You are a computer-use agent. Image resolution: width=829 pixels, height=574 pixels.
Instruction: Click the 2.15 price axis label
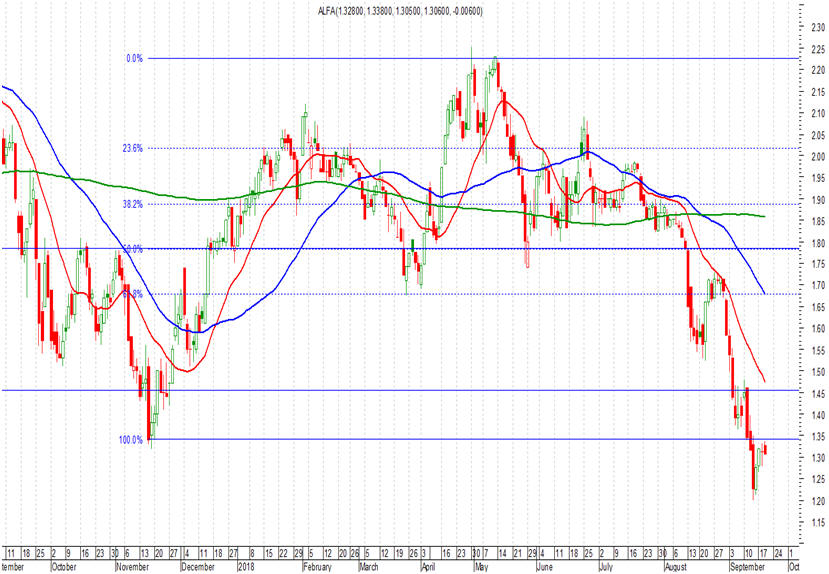click(x=818, y=92)
